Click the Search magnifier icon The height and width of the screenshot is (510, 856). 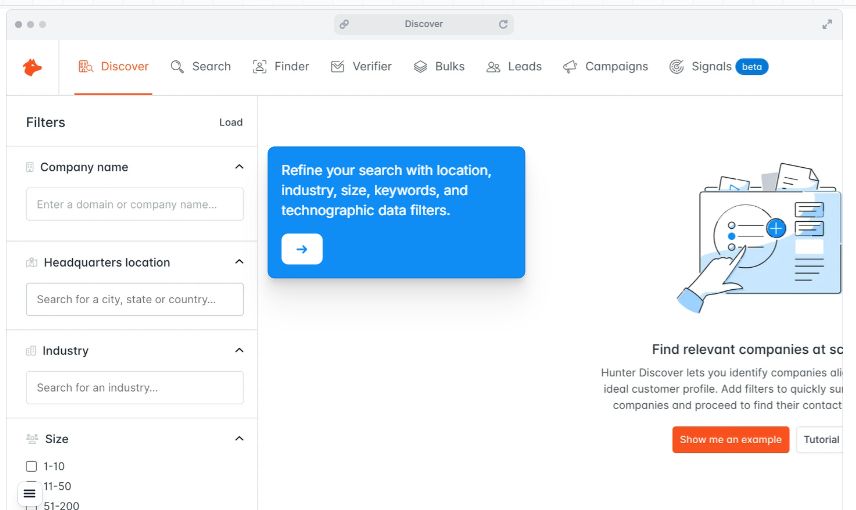pyautogui.click(x=177, y=67)
